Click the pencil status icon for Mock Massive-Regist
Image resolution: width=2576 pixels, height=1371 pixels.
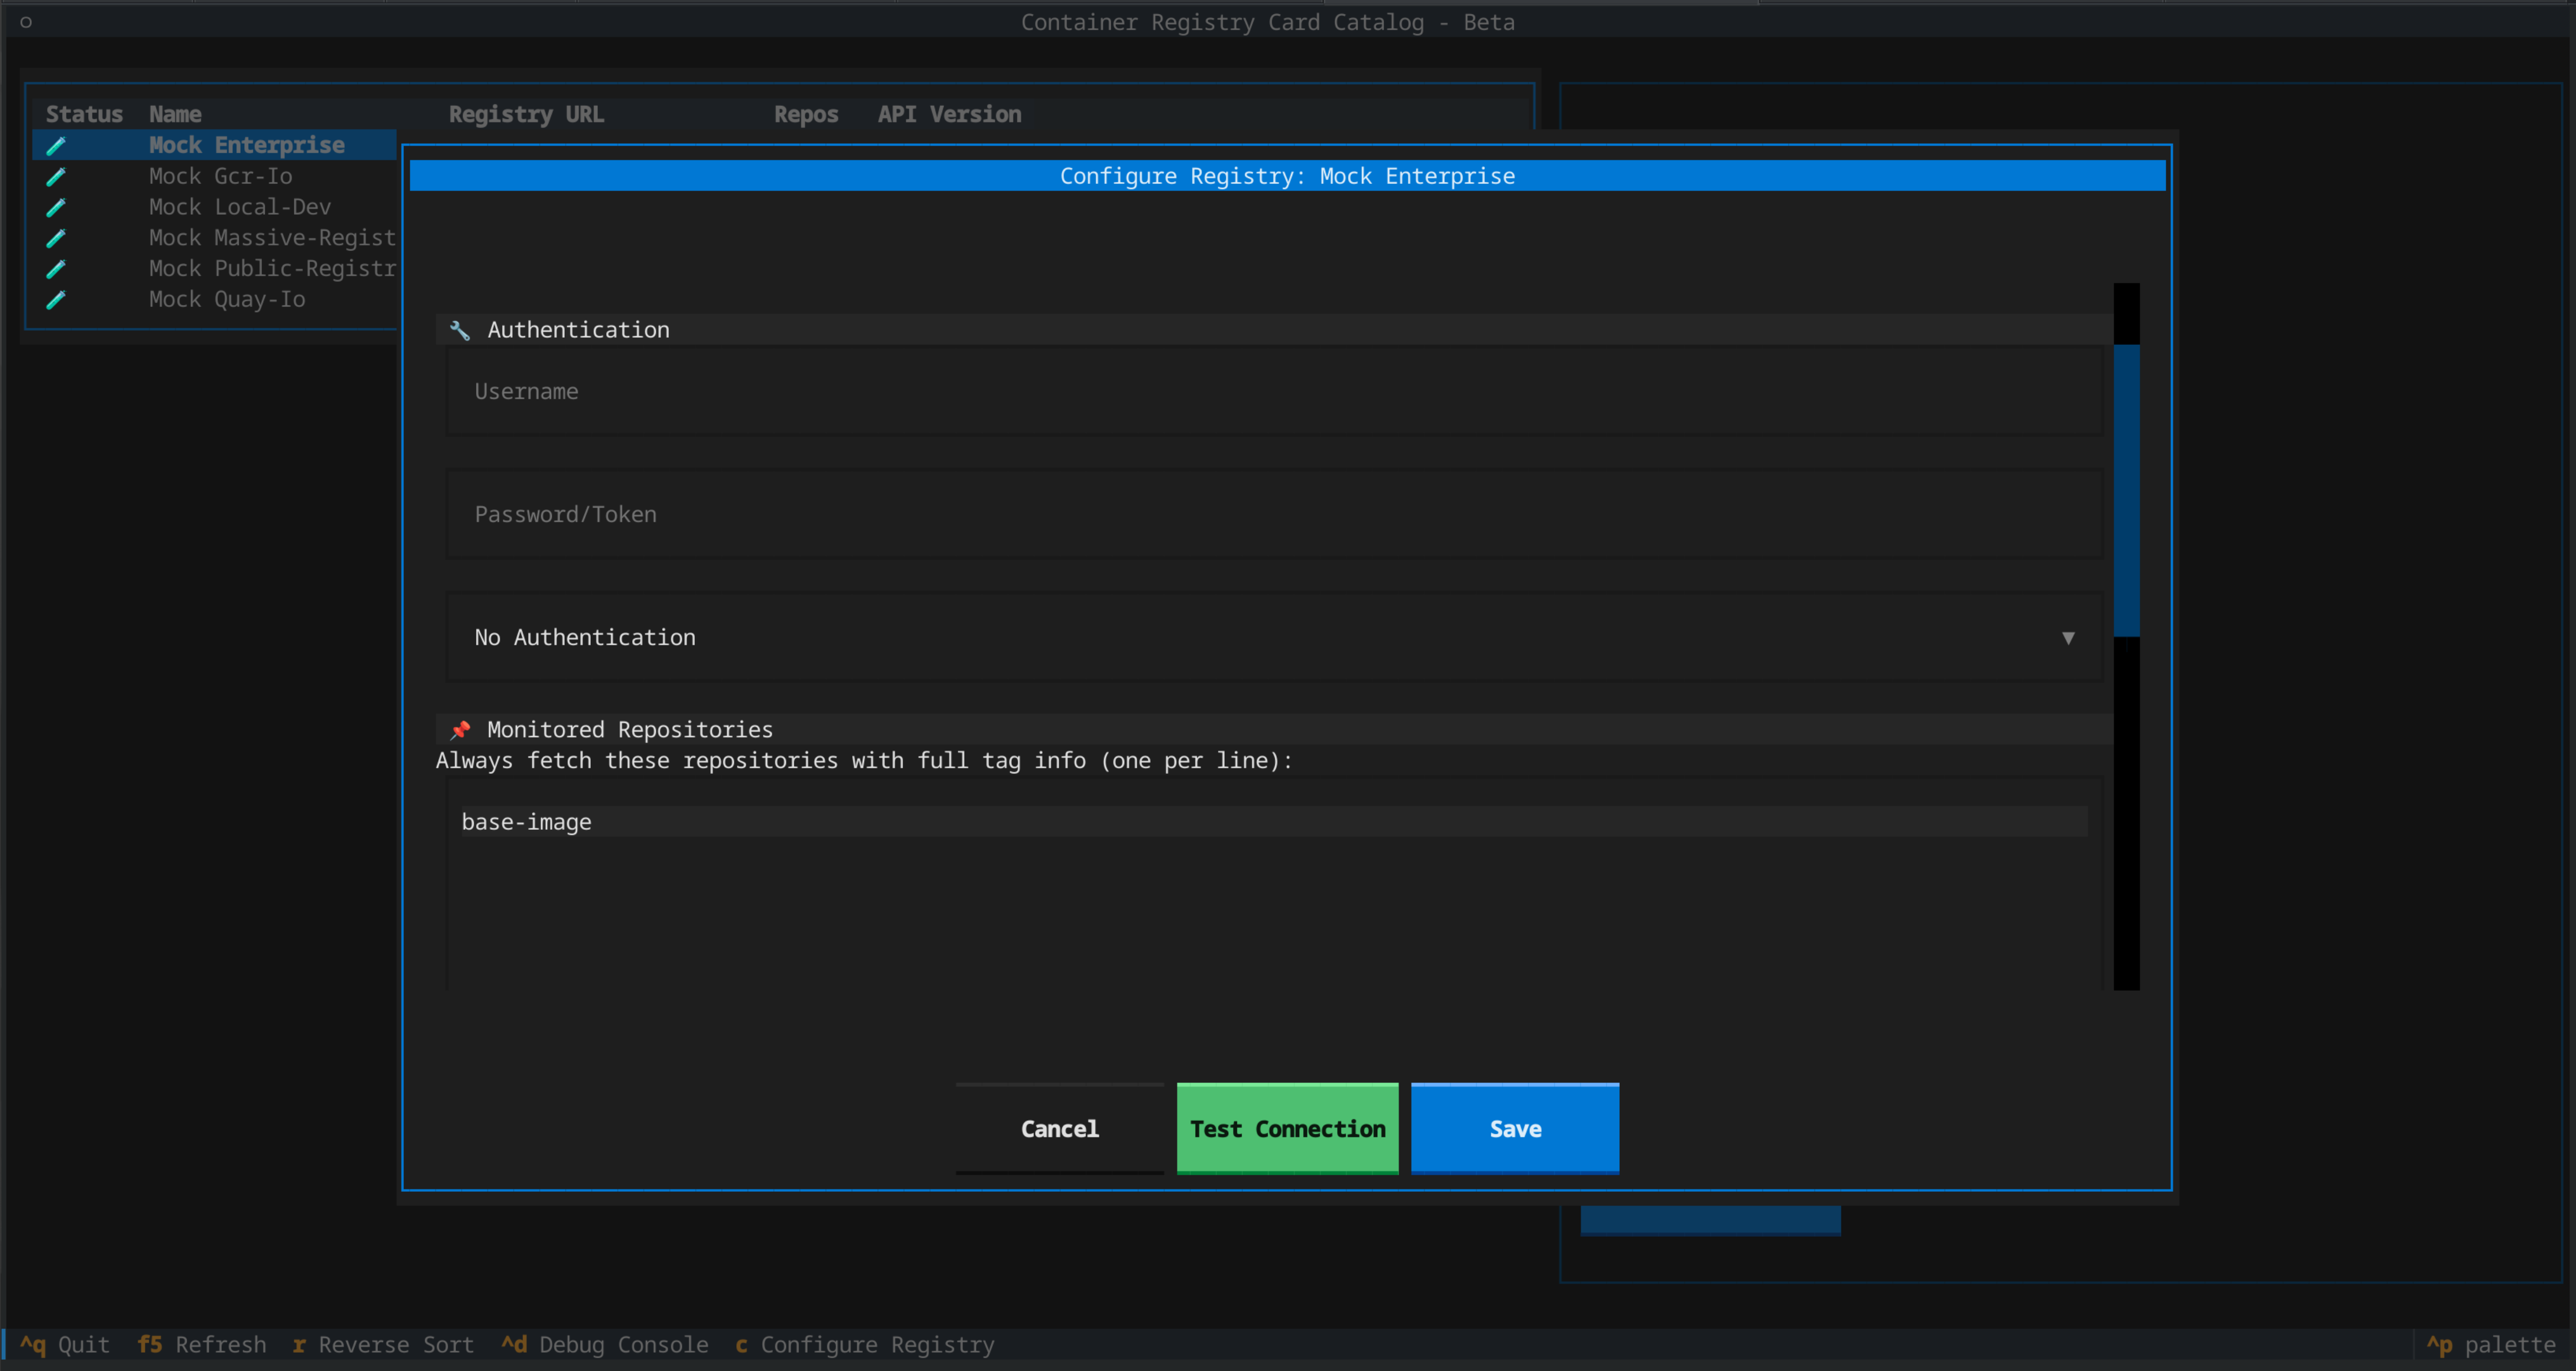(x=56, y=238)
